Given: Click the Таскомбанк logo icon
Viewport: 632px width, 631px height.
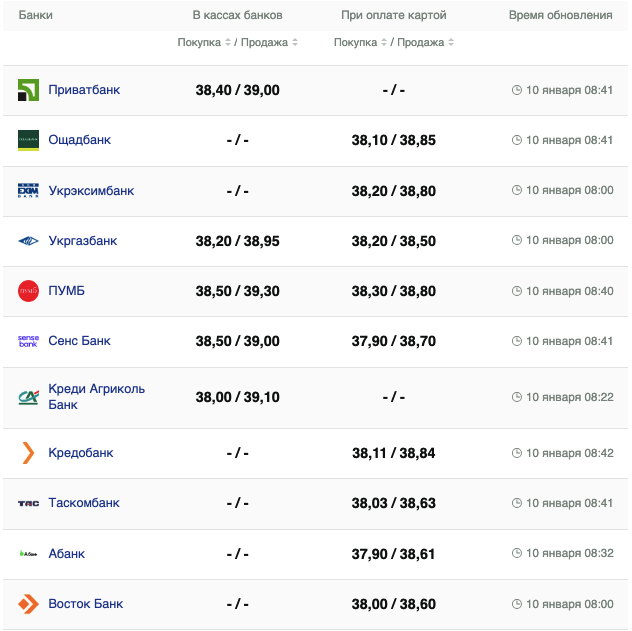Looking at the screenshot, I should pyautogui.click(x=28, y=503).
